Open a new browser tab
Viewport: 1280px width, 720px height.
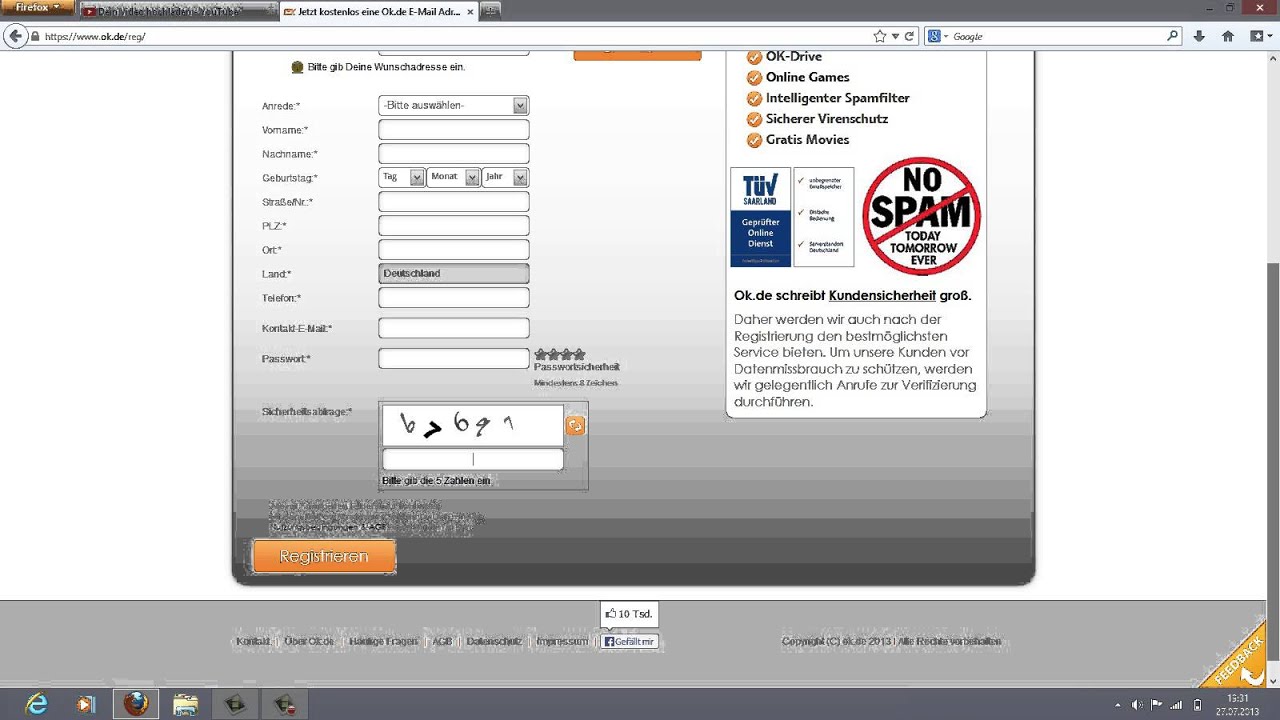click(490, 12)
